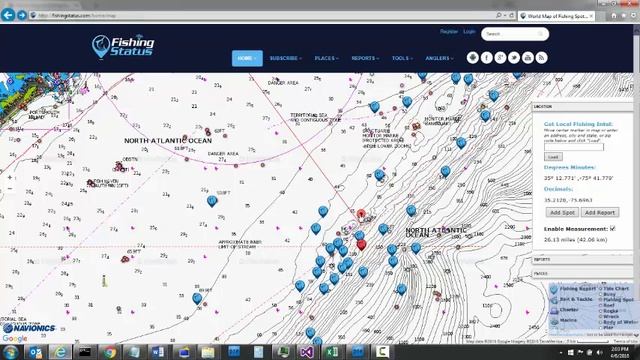Open the HOME dropdown menu
This screenshot has width=640, height=360.
pos(247,58)
